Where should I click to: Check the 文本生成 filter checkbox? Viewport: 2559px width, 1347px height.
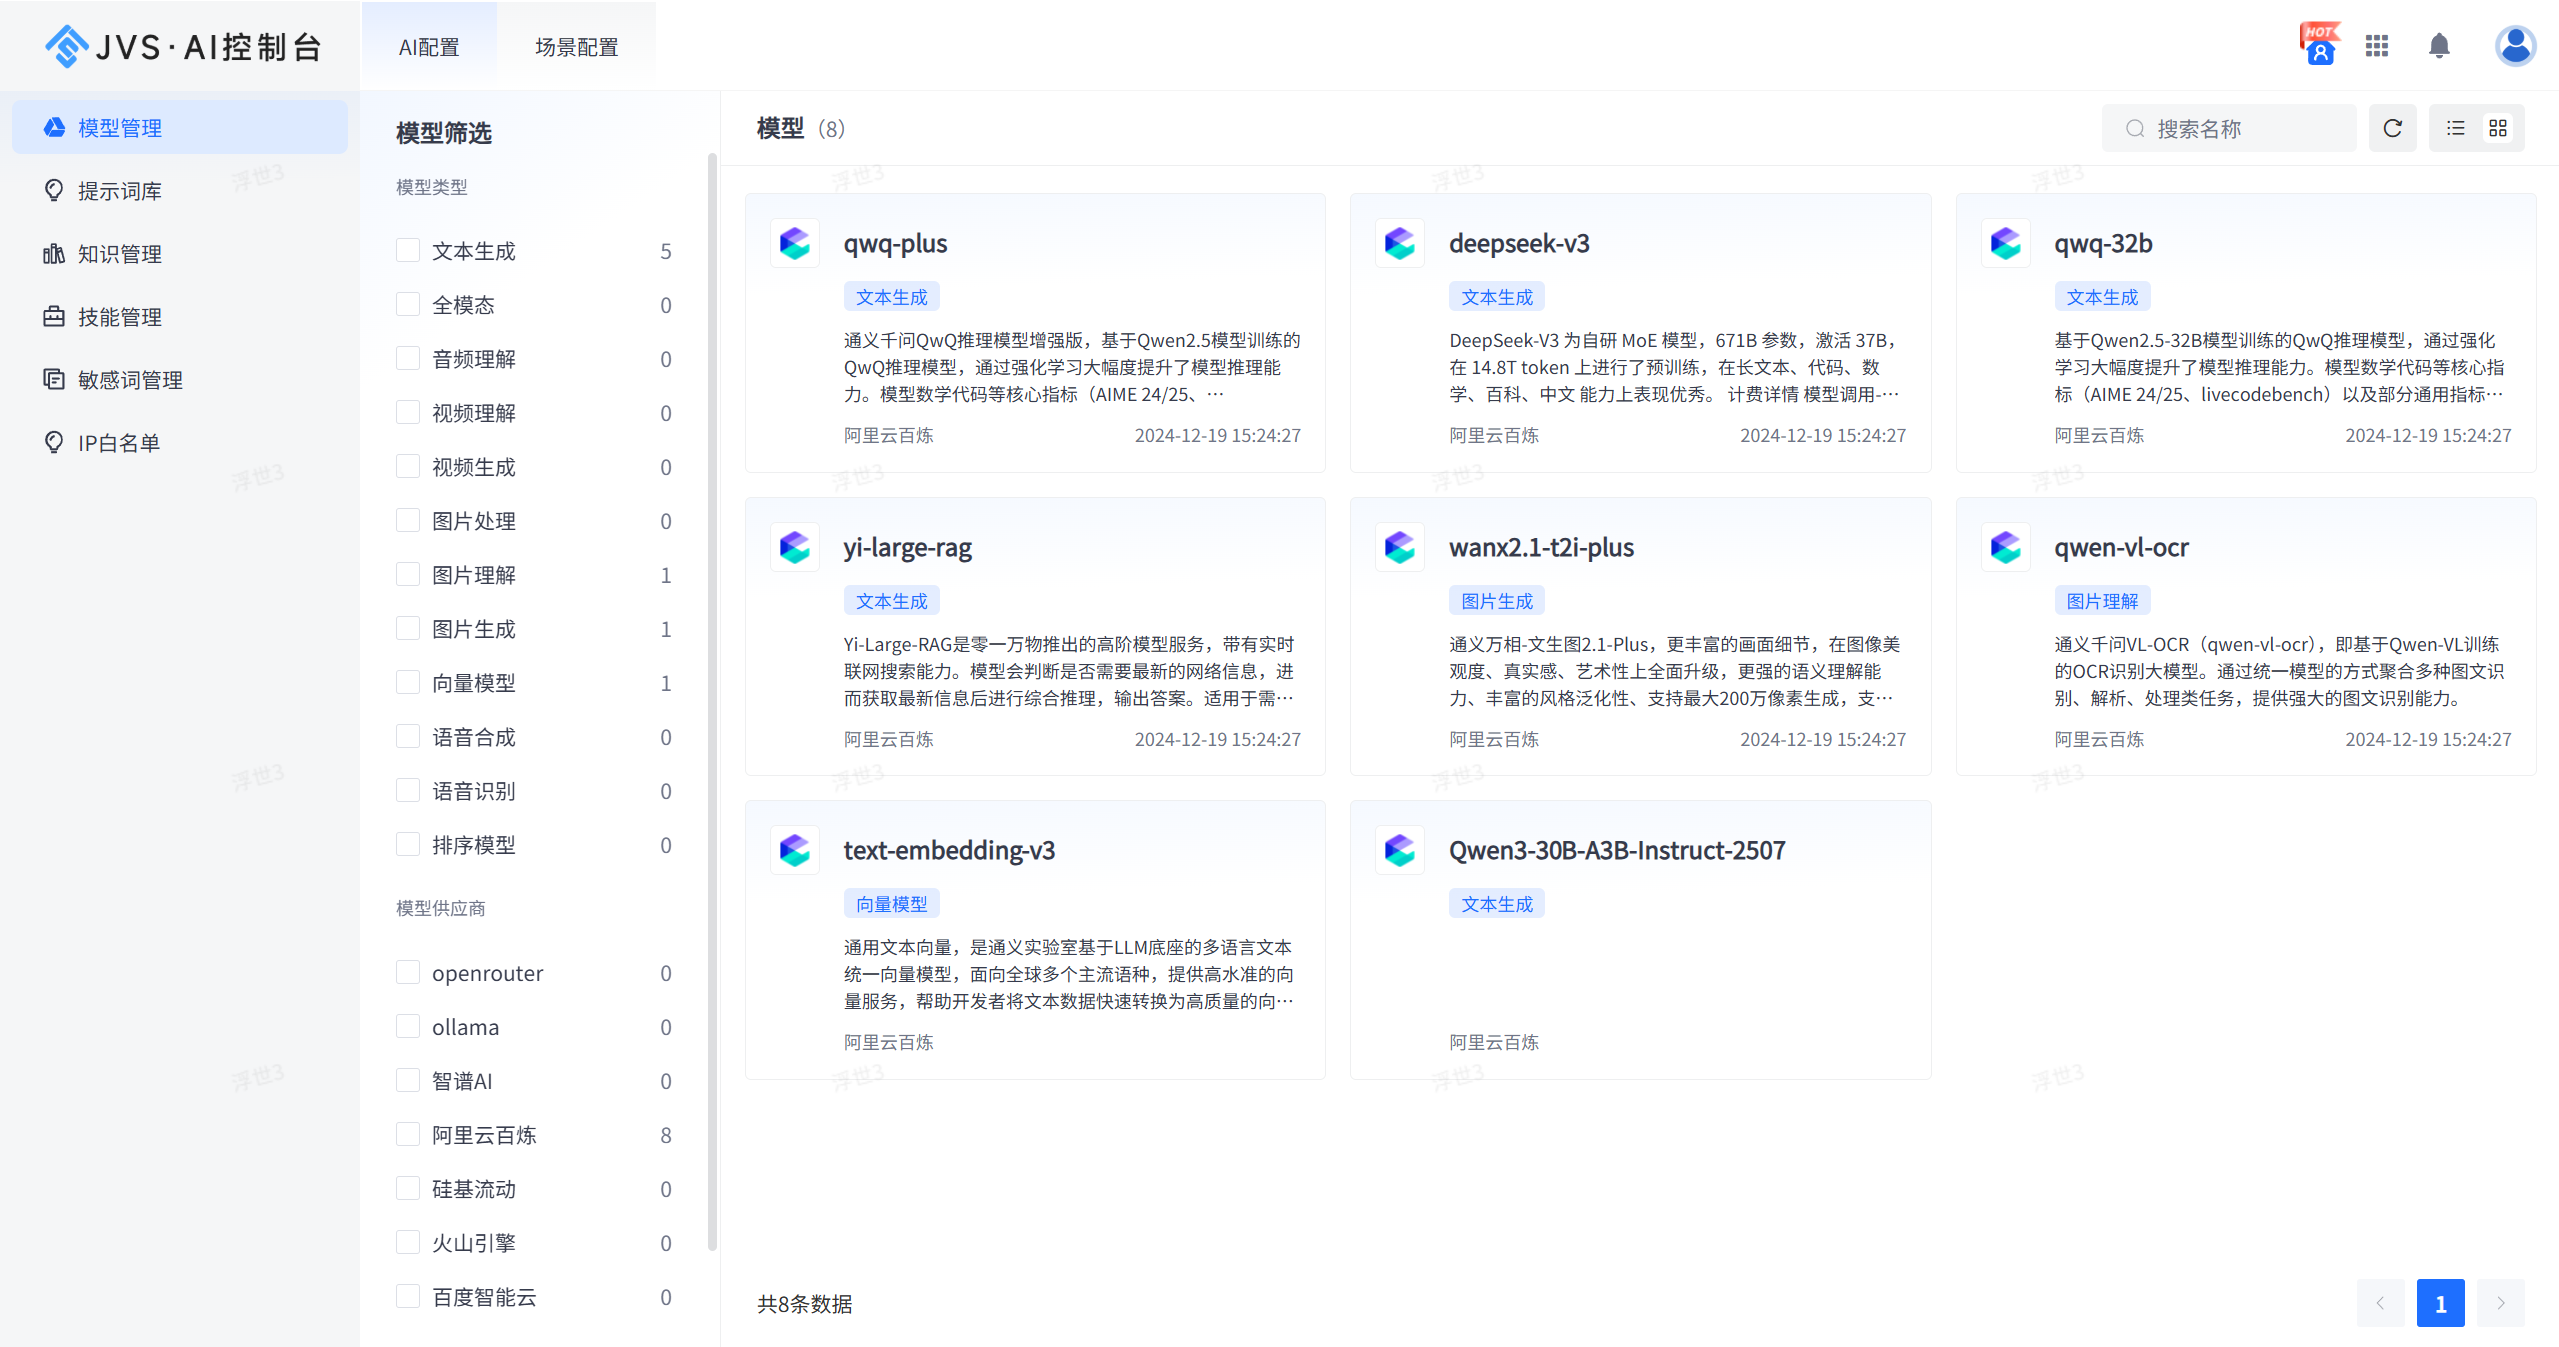coord(408,250)
